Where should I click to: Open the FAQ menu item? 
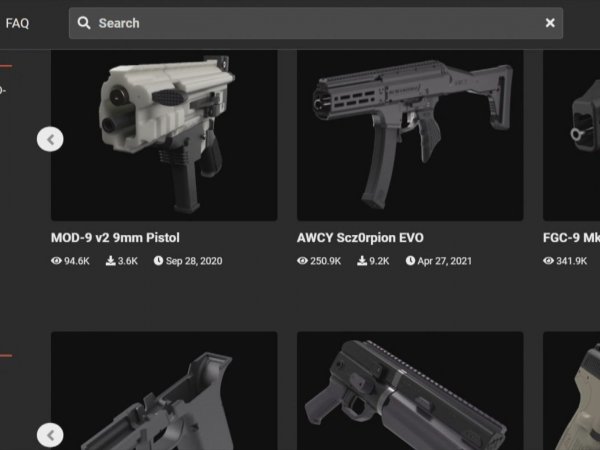click(x=17, y=23)
